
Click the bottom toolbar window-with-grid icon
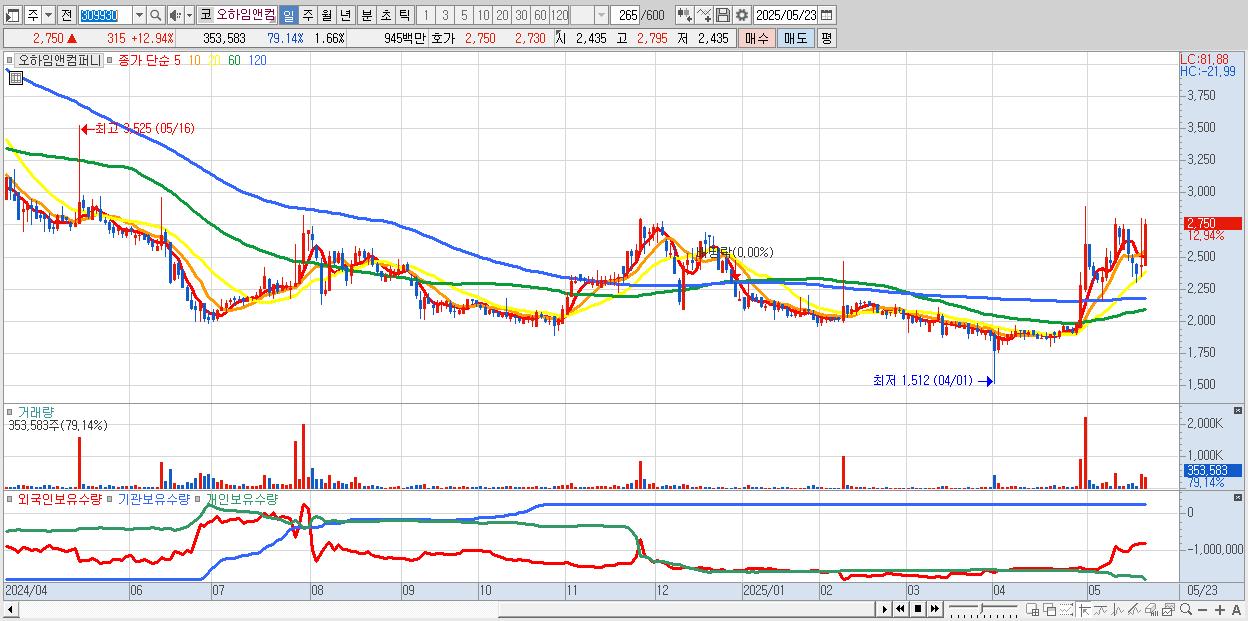(x=1033, y=609)
